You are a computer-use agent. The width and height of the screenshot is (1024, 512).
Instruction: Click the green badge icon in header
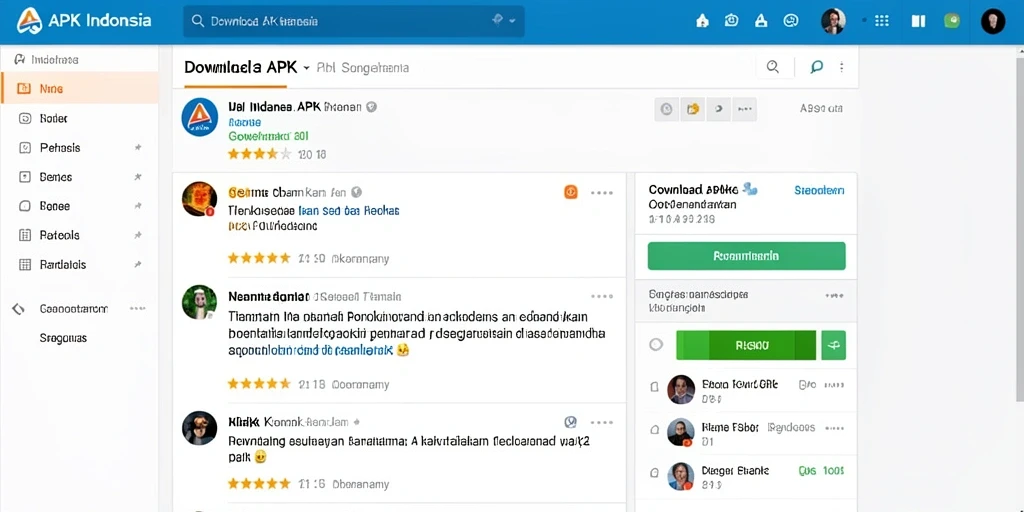952,21
